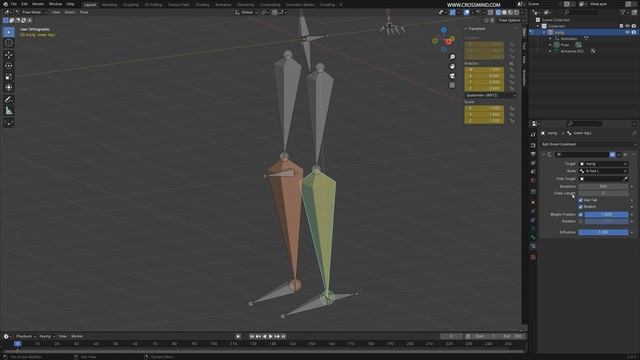The image size is (640, 360).
Task: Switch to the UV Editing workspace tab
Action: pyautogui.click(x=153, y=5)
